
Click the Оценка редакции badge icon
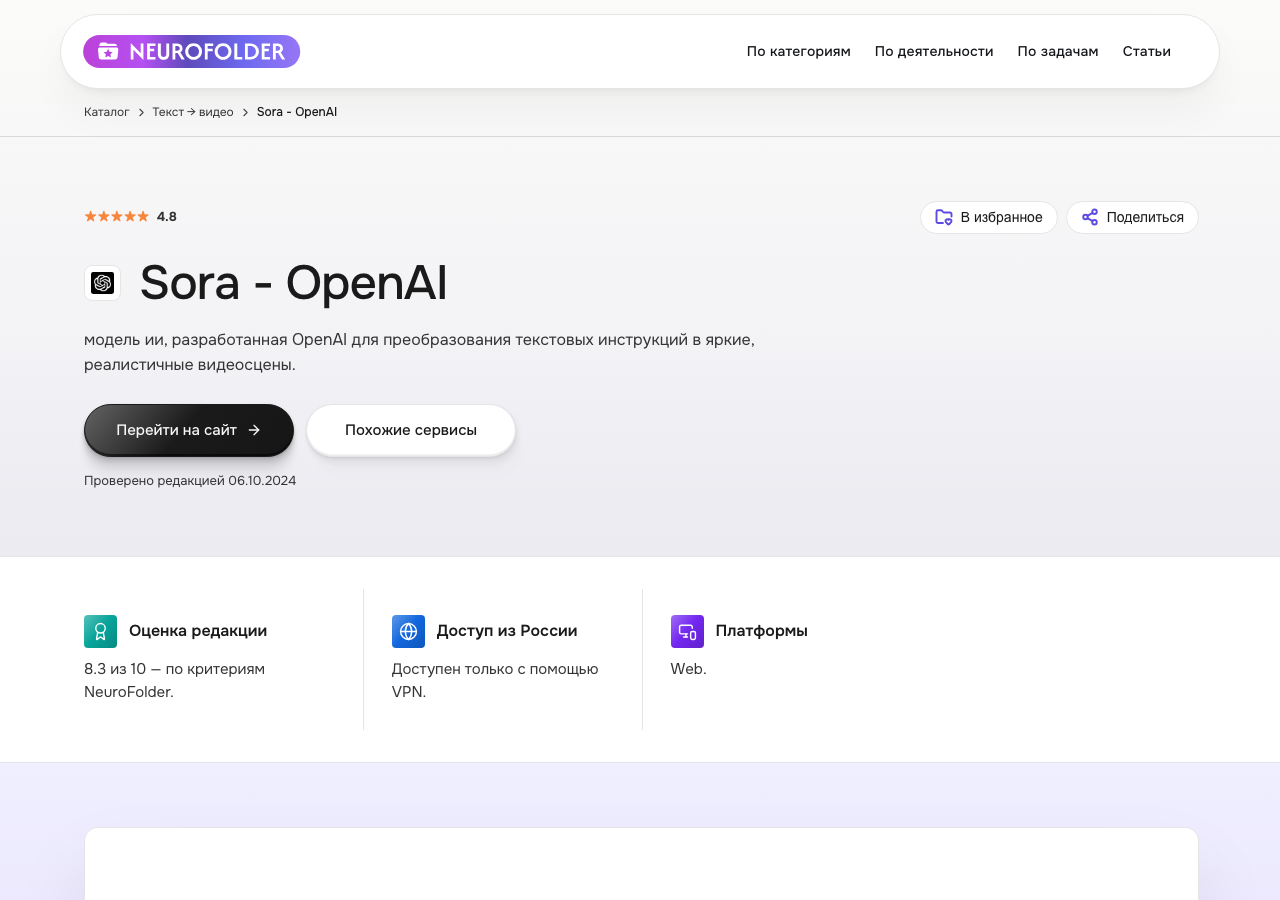[100, 631]
